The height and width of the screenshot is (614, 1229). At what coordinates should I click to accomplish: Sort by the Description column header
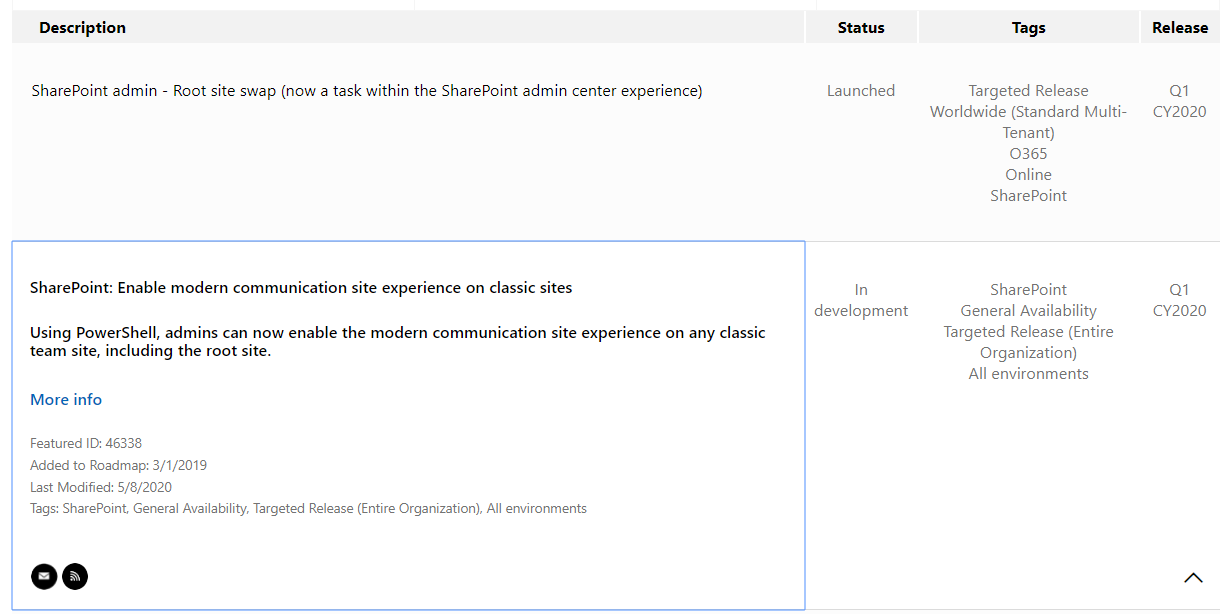[x=82, y=28]
